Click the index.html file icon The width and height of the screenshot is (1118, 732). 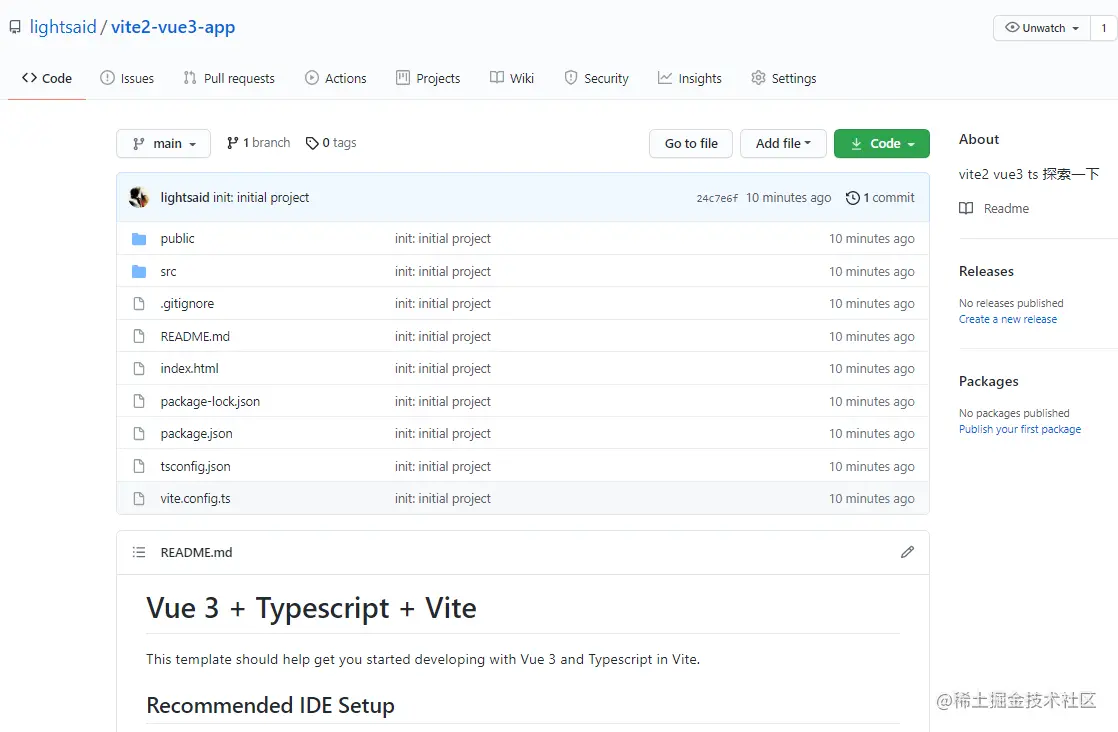[139, 368]
